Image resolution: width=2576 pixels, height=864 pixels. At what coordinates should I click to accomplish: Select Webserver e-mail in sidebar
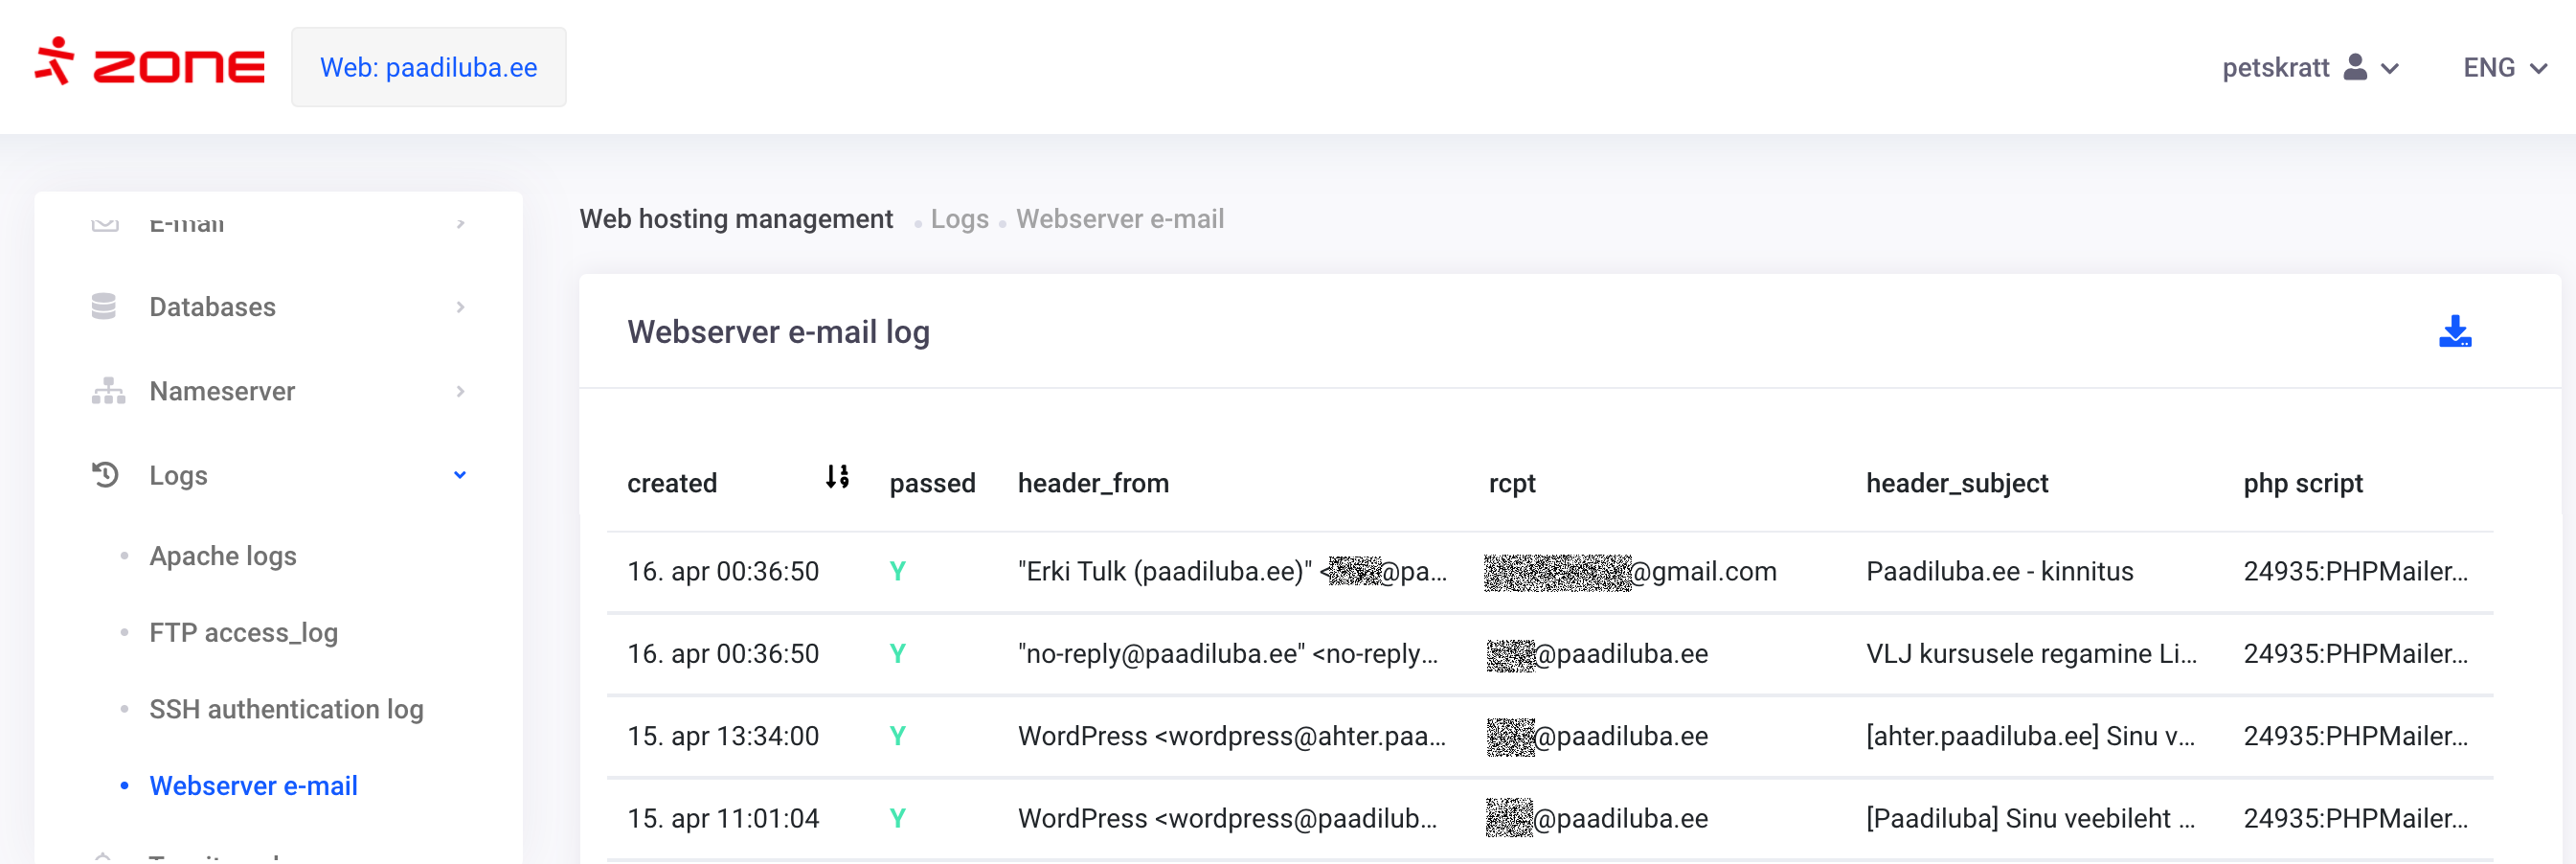pyautogui.click(x=253, y=786)
